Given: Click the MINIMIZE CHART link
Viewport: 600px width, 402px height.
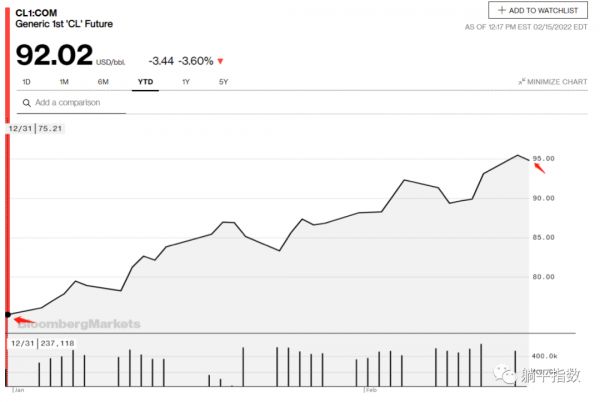Looking at the screenshot, I should tap(556, 81).
